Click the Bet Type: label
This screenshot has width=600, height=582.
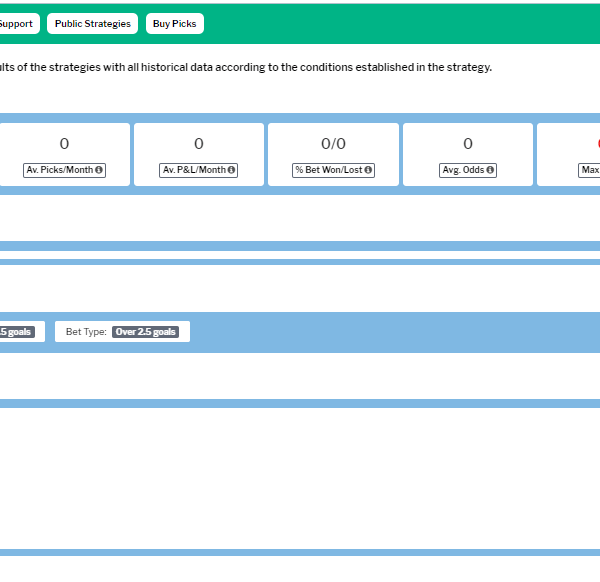coord(86,332)
